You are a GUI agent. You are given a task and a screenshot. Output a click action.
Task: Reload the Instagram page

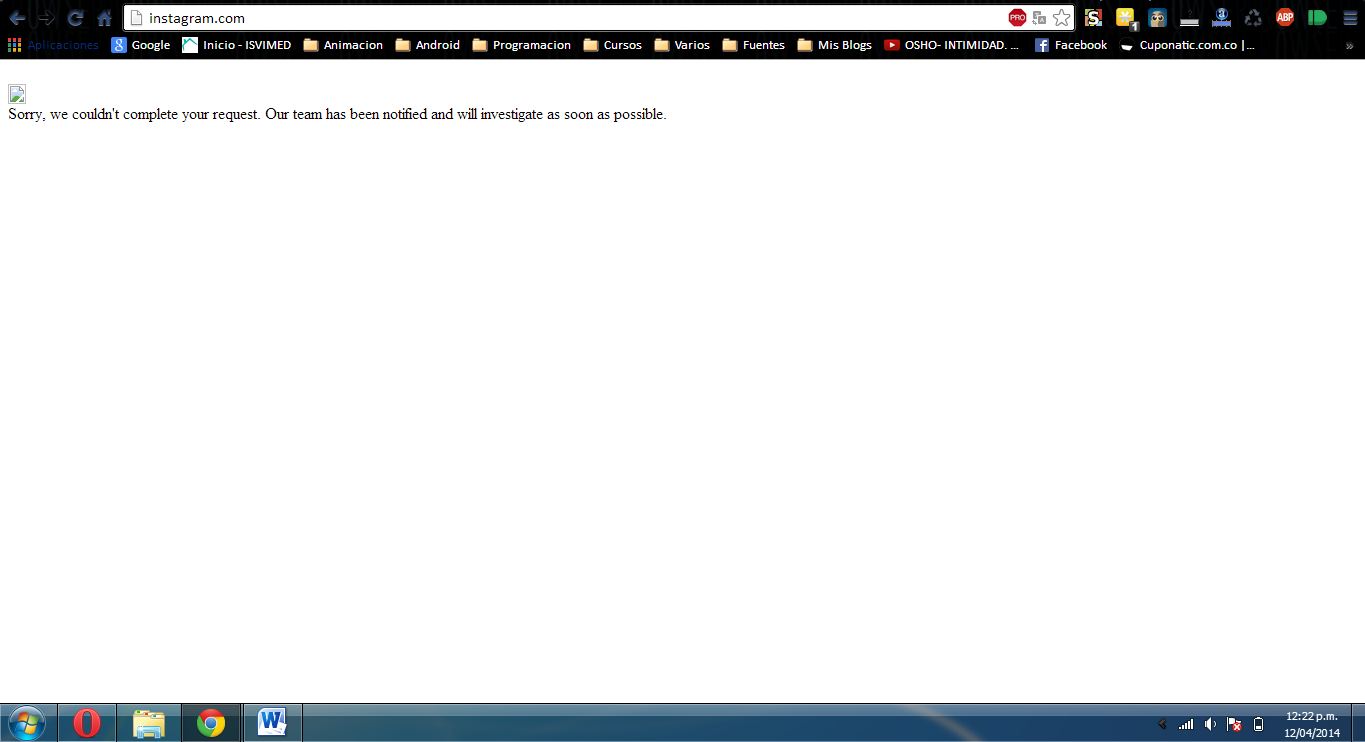click(75, 18)
